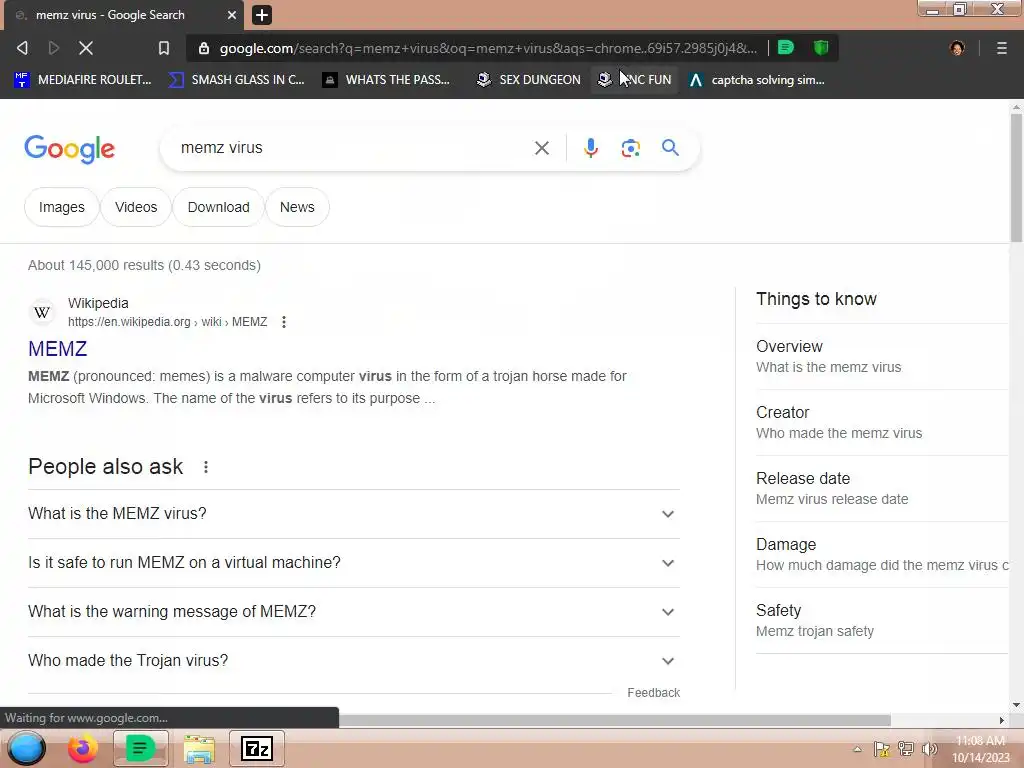The image size is (1024, 768).
Task: Open the VNC FUN bookmark
Action: pyautogui.click(x=635, y=80)
